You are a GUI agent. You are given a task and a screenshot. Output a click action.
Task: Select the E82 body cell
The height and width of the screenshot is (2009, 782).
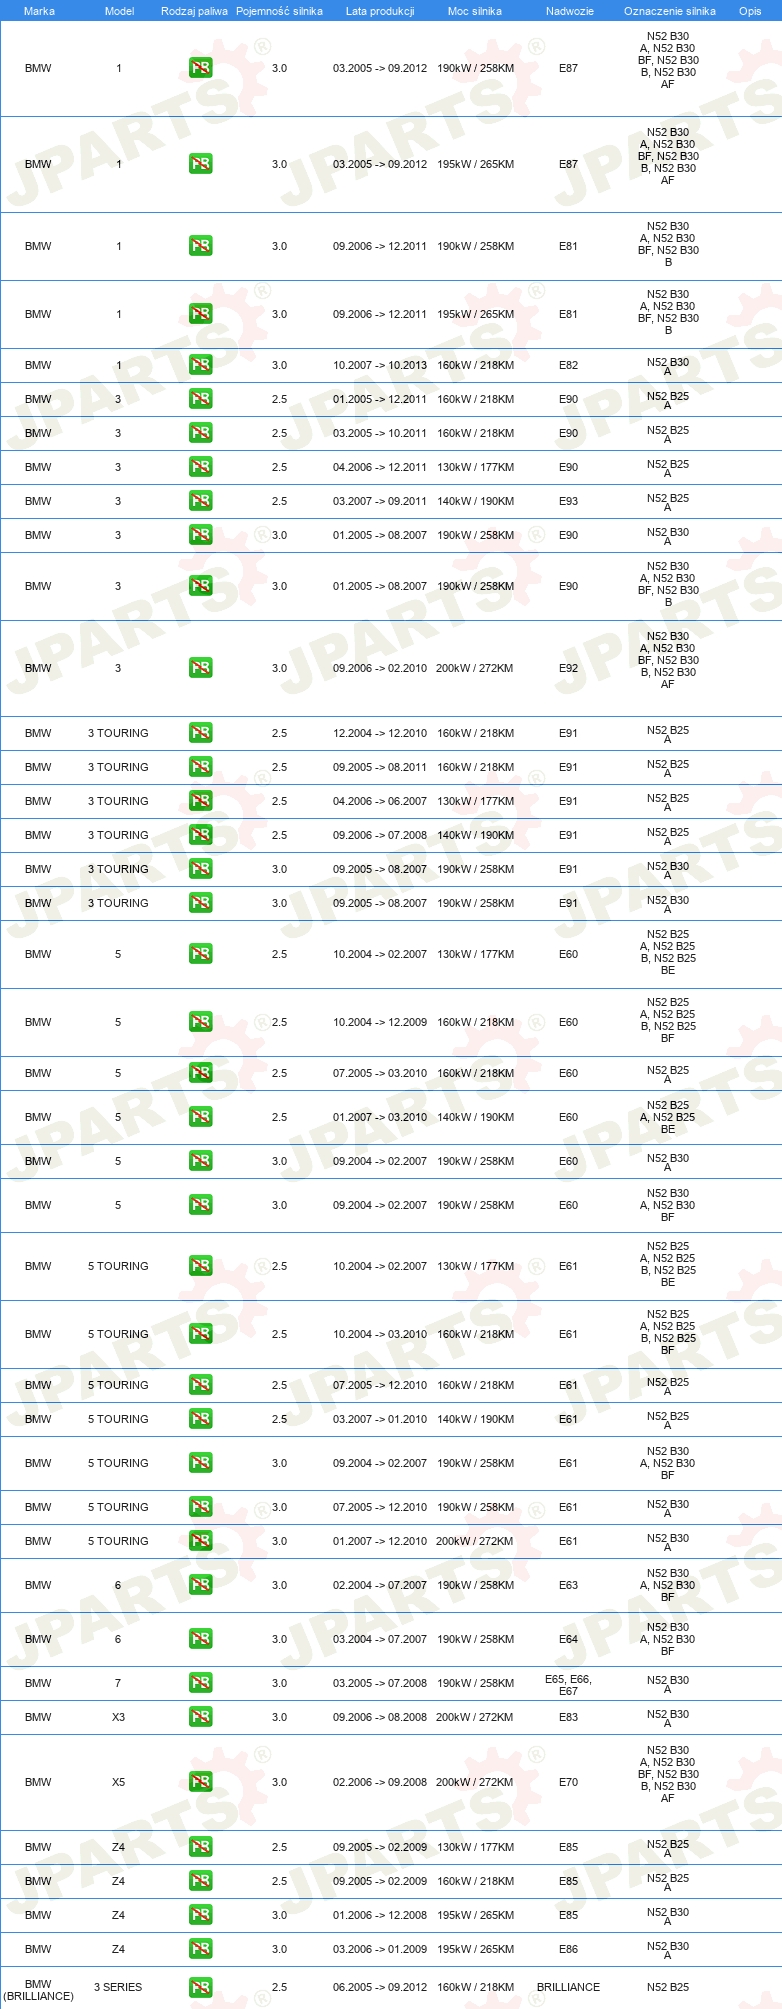(x=569, y=365)
